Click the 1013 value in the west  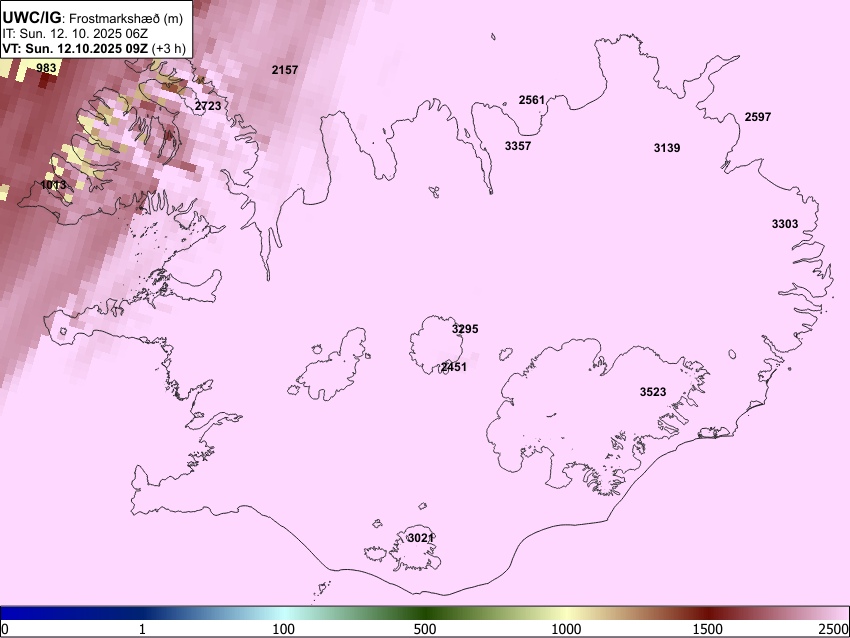(x=53, y=185)
